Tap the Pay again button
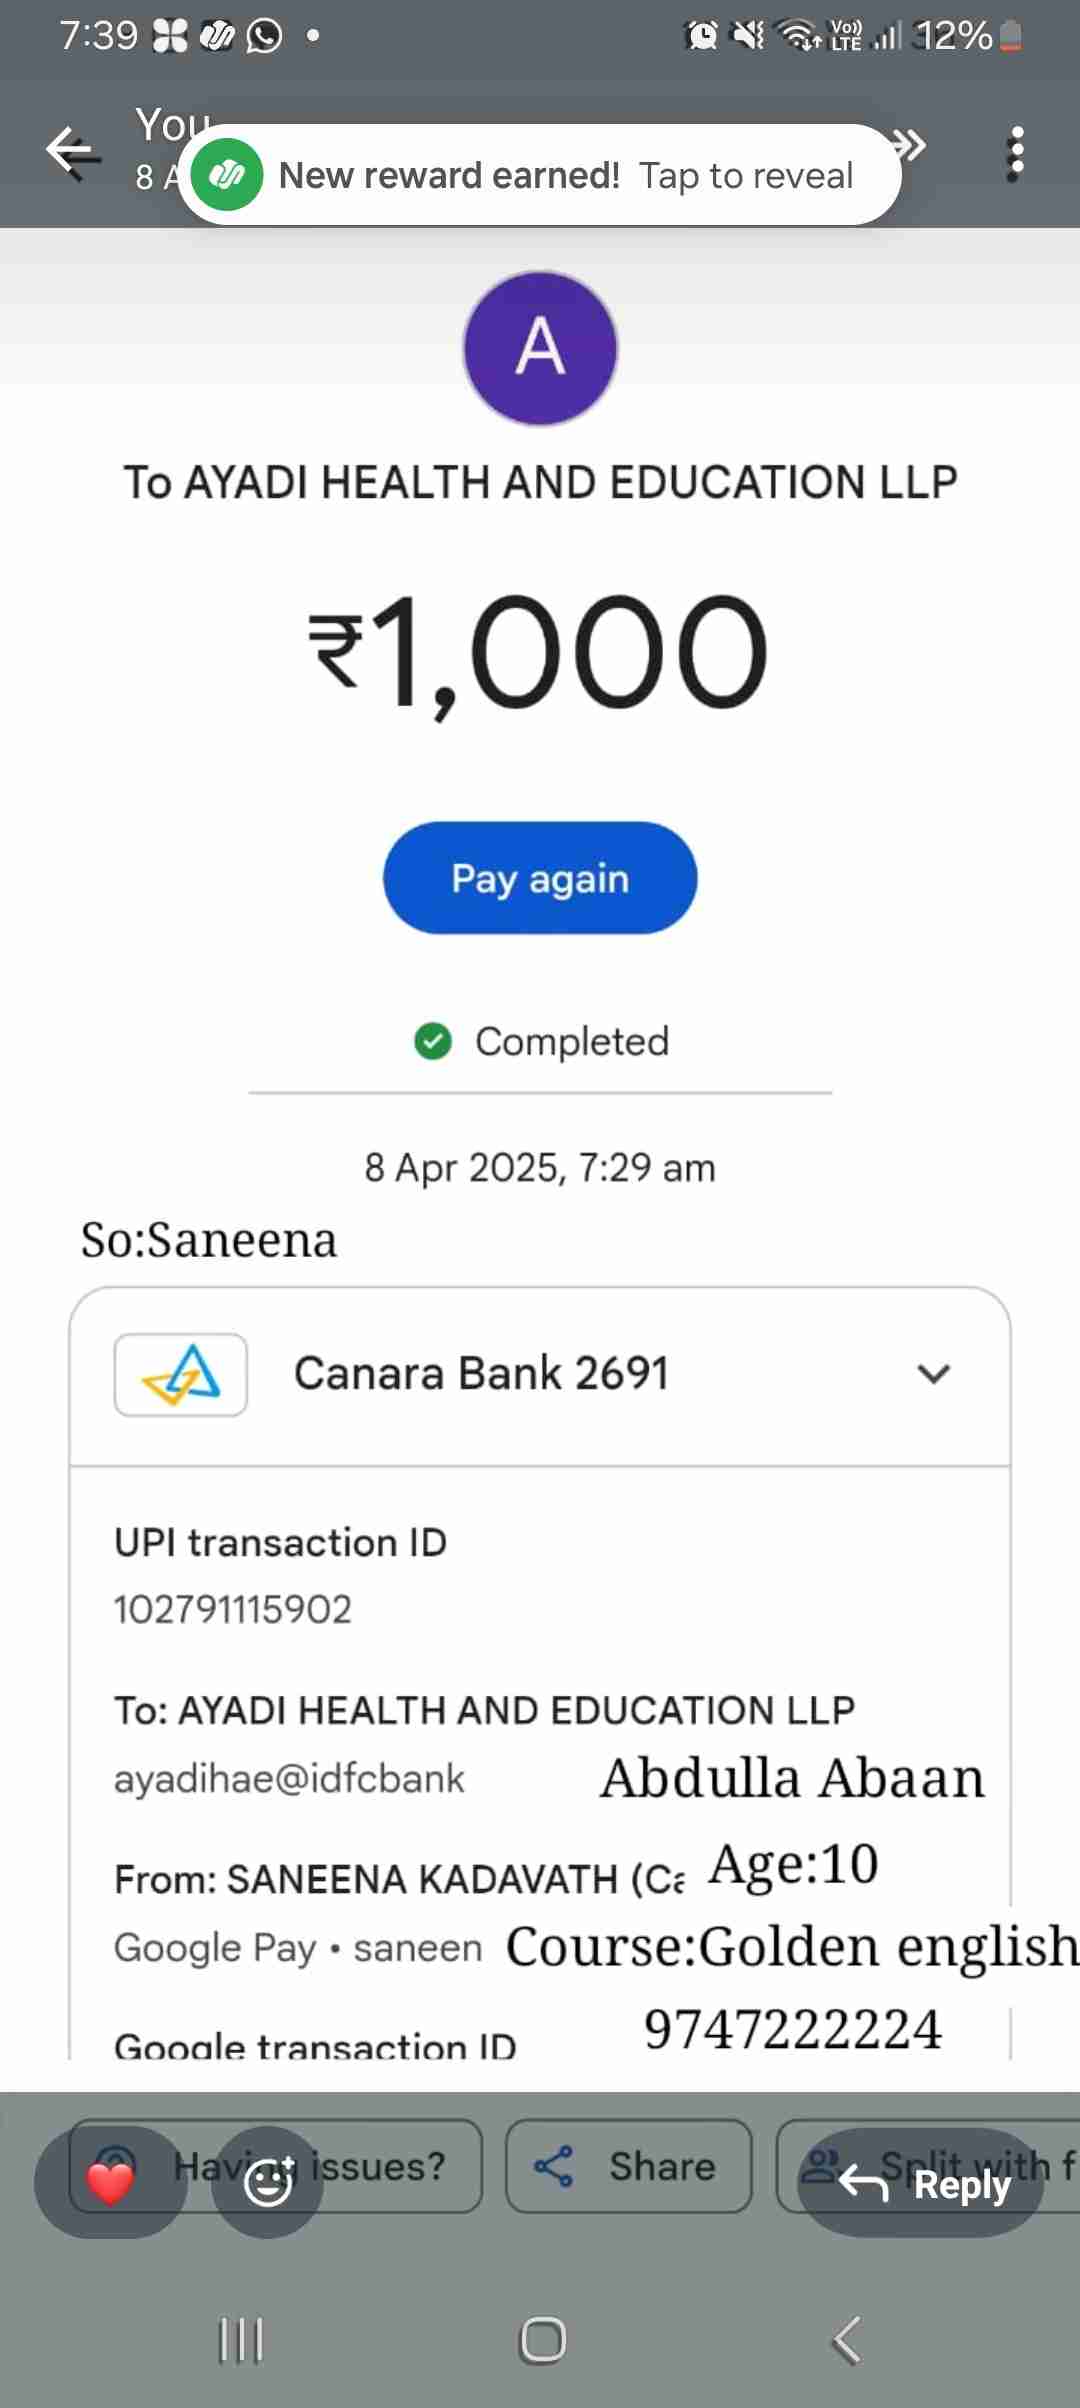The height and width of the screenshot is (2408, 1080). click(540, 878)
